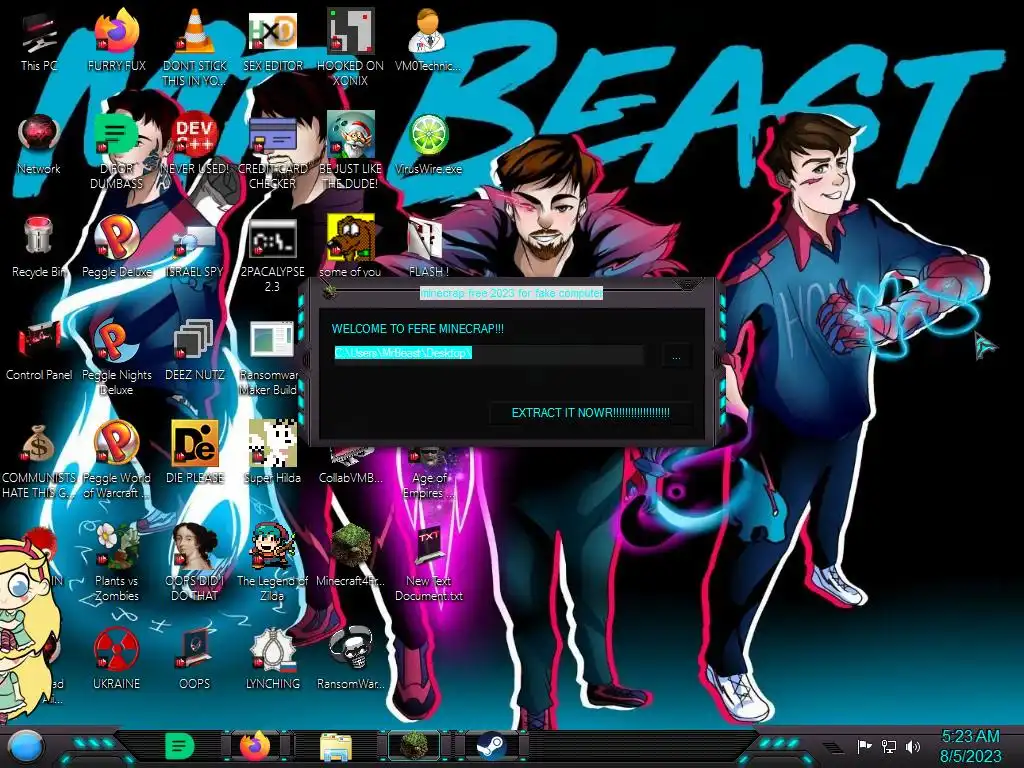This screenshot has width=1024, height=768.
Task: Open the DIE PLEASE 'De' icon
Action: coord(194,444)
